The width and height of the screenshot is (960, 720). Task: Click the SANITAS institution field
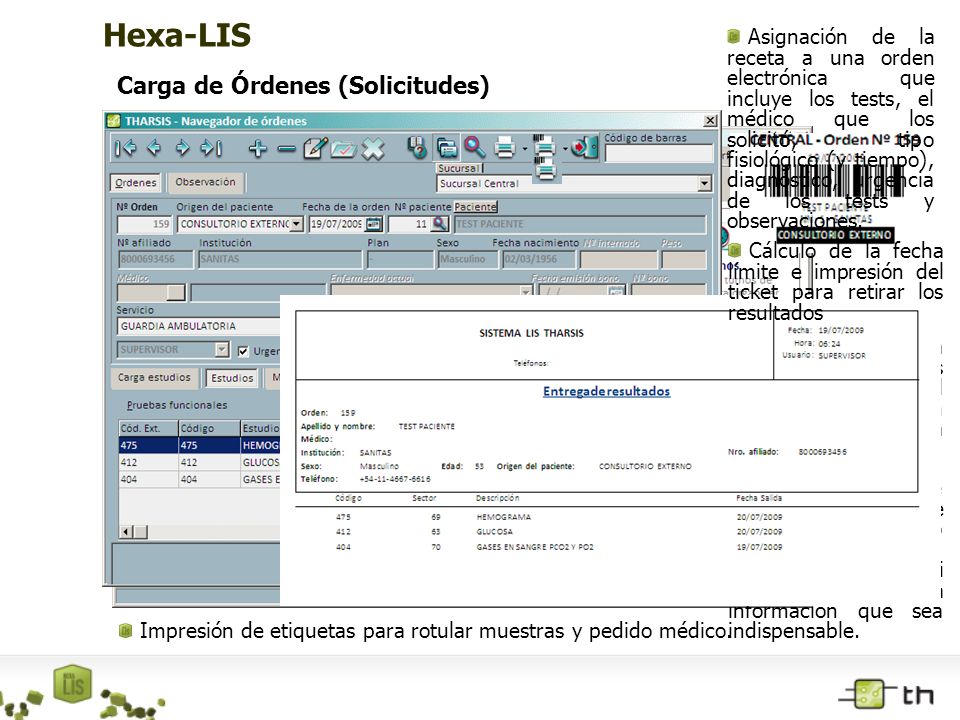(280, 259)
